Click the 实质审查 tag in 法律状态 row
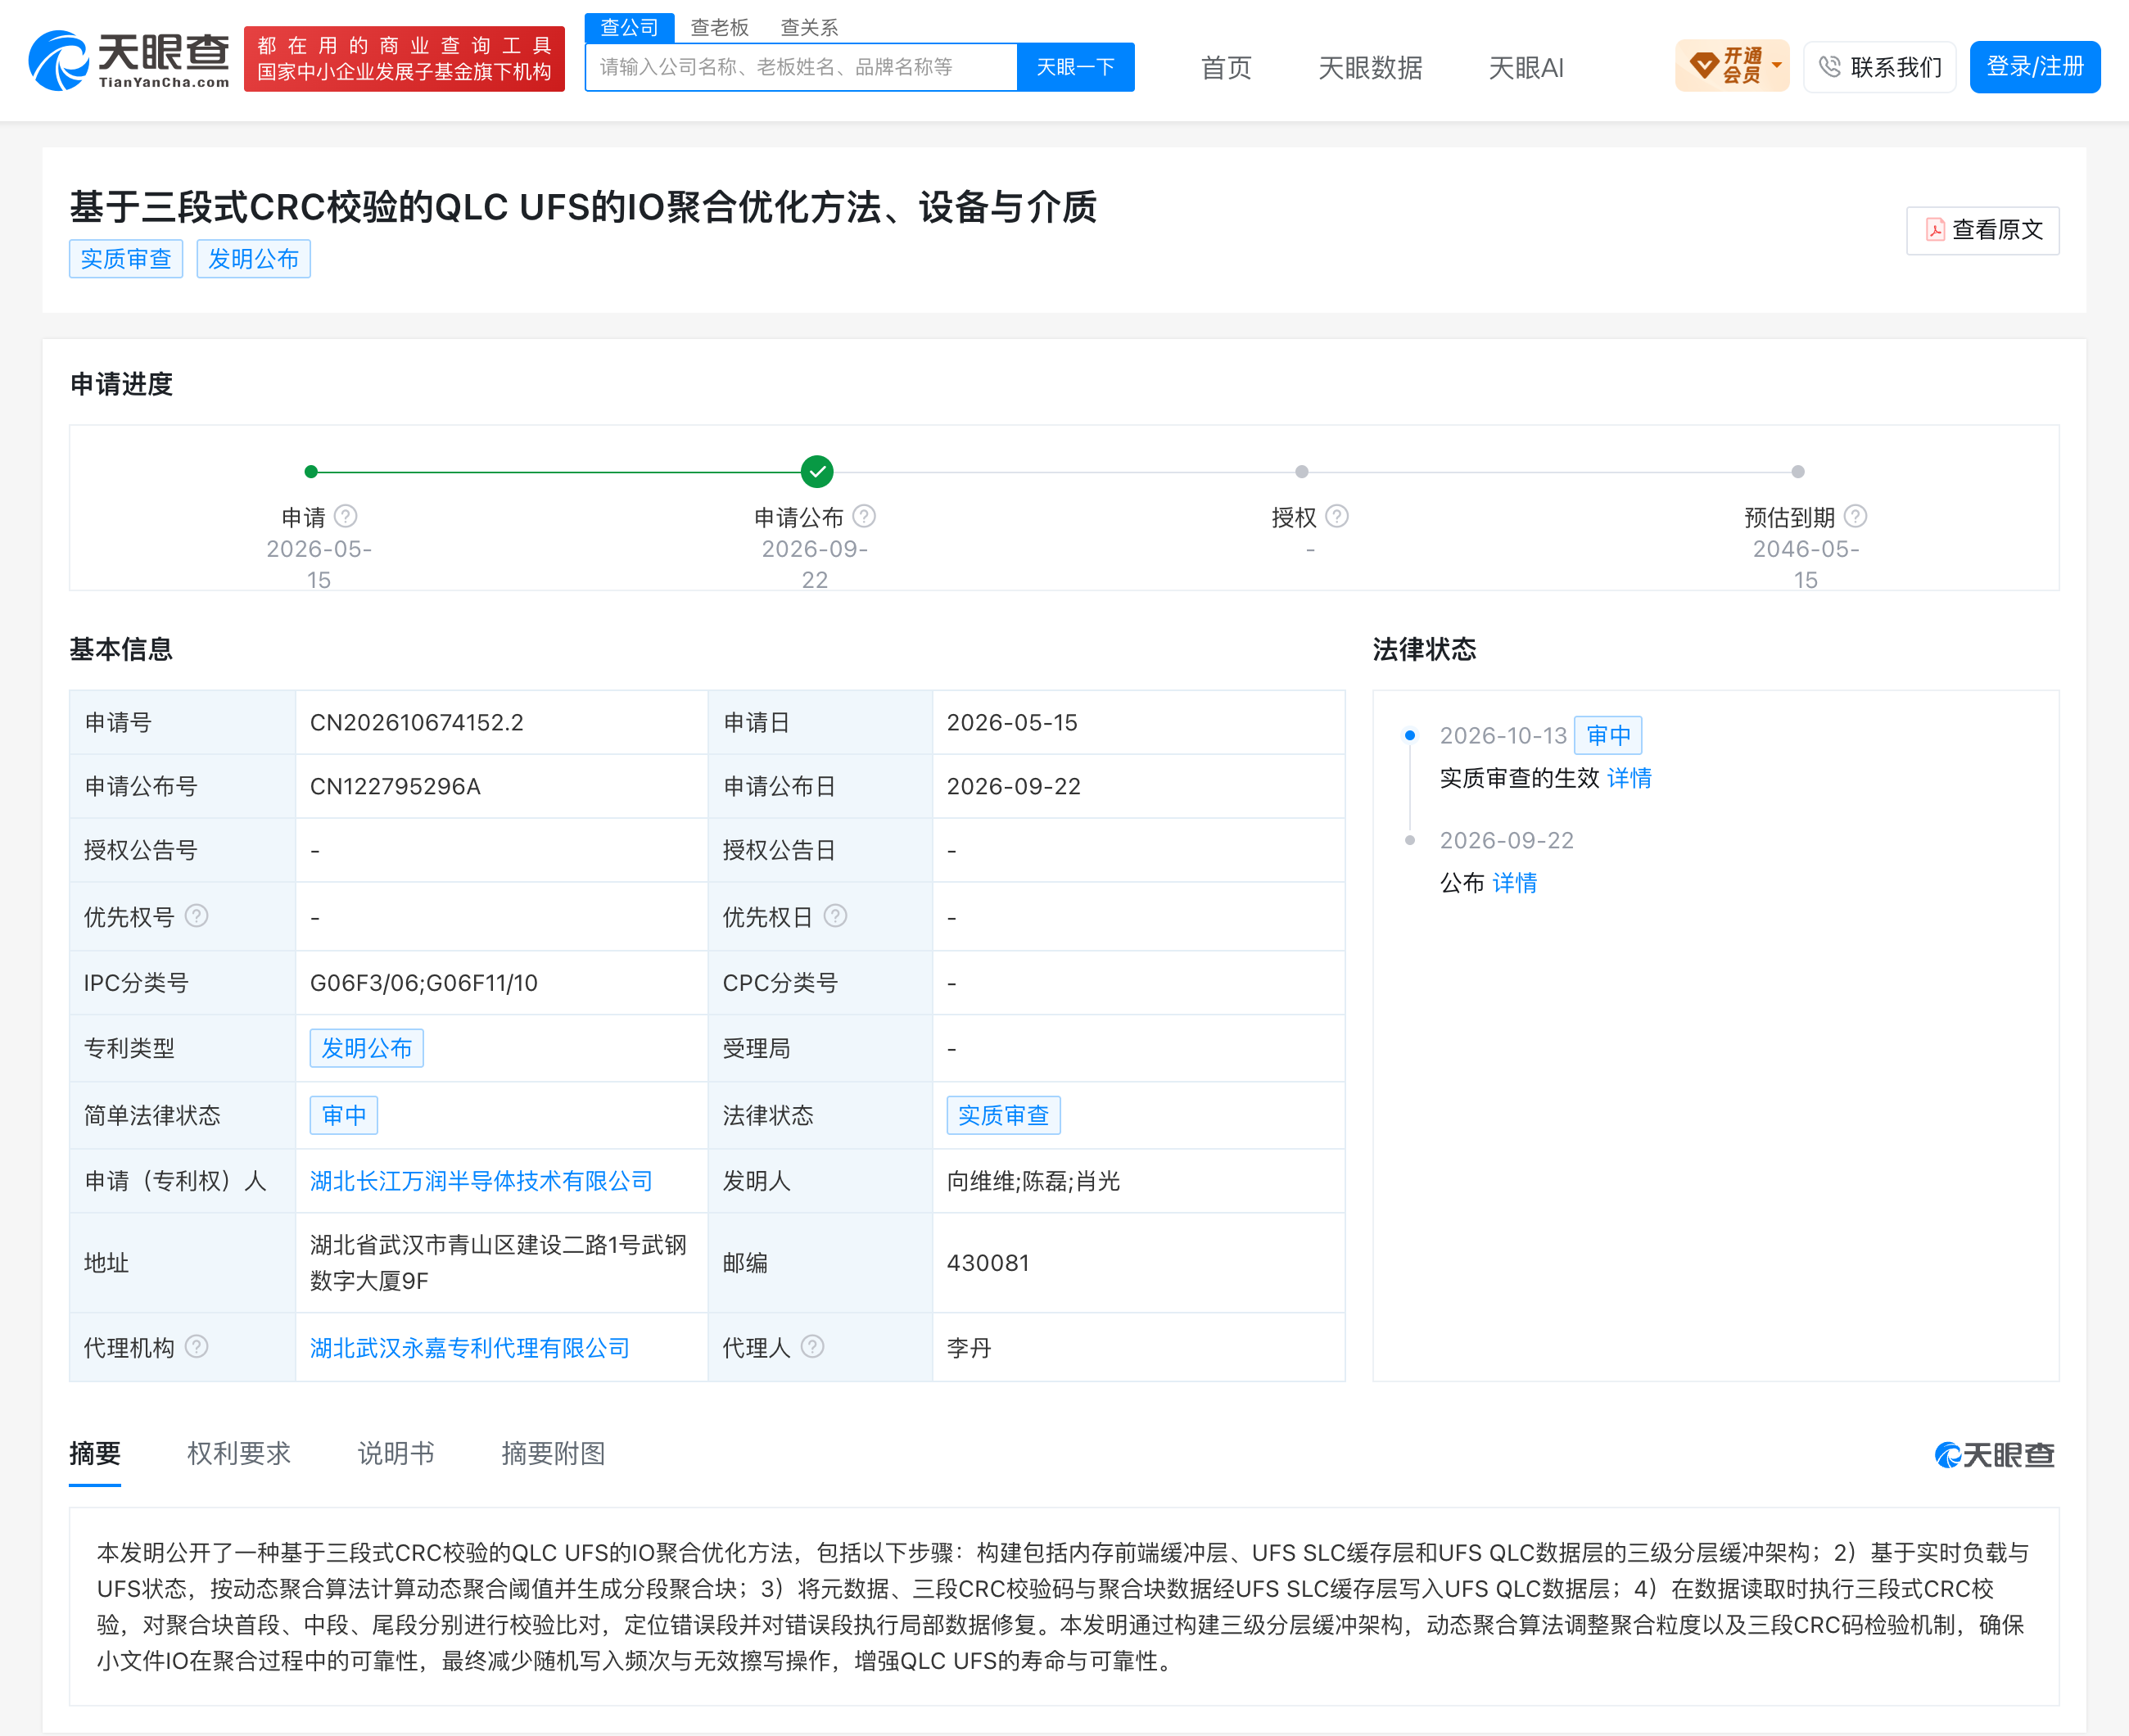The image size is (2129, 1736). click(x=1004, y=1115)
